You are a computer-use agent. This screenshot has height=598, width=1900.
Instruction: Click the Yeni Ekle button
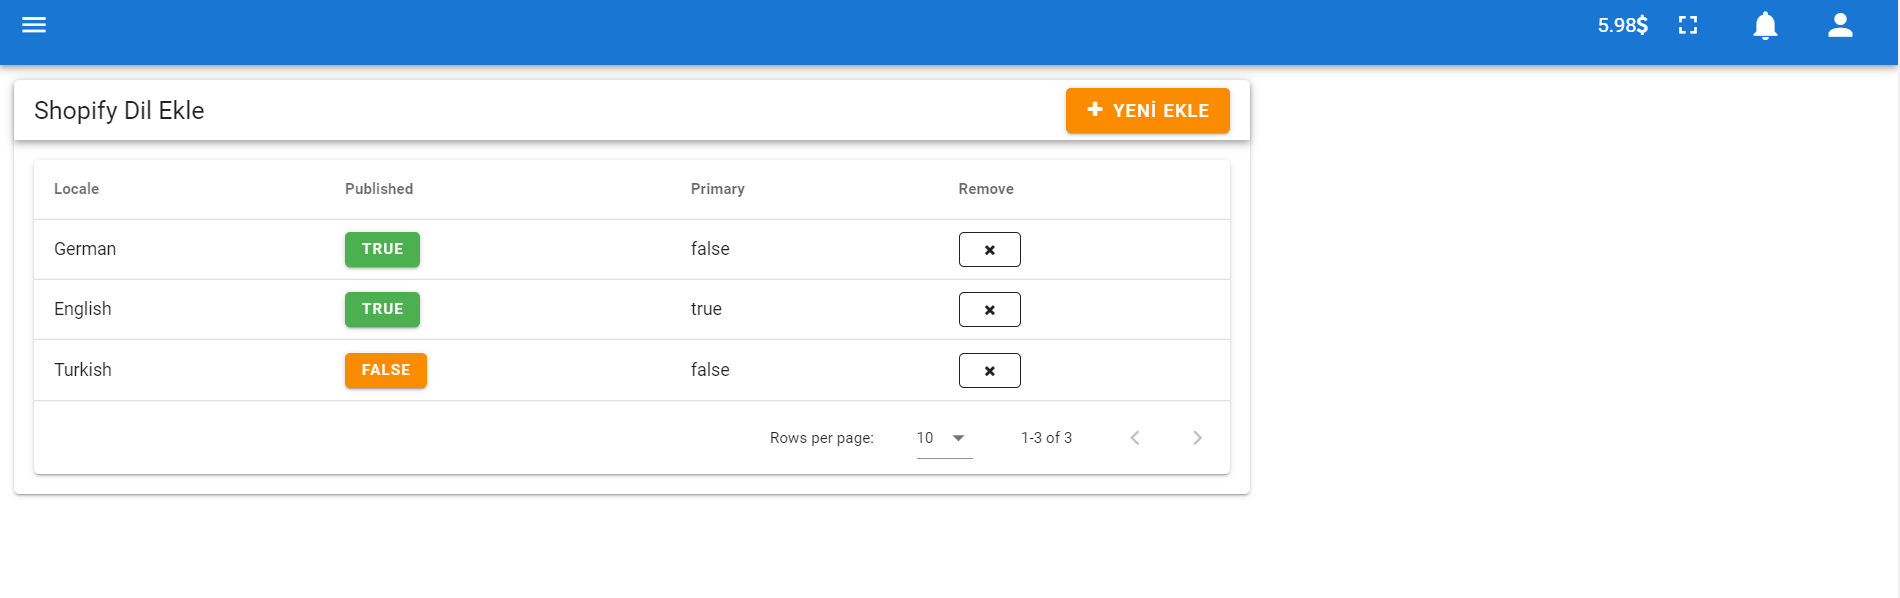pos(1147,110)
